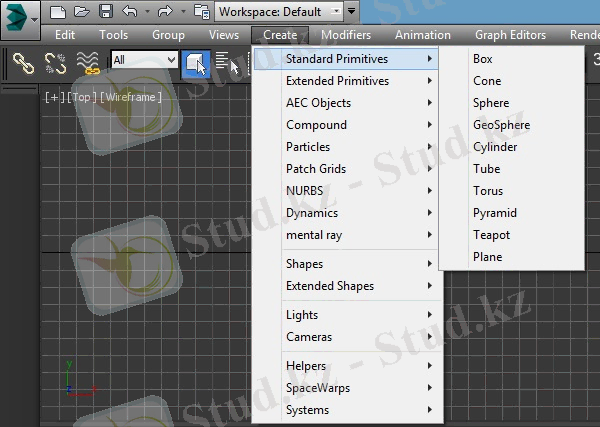Expand AEC Objects submenu

tap(346, 103)
